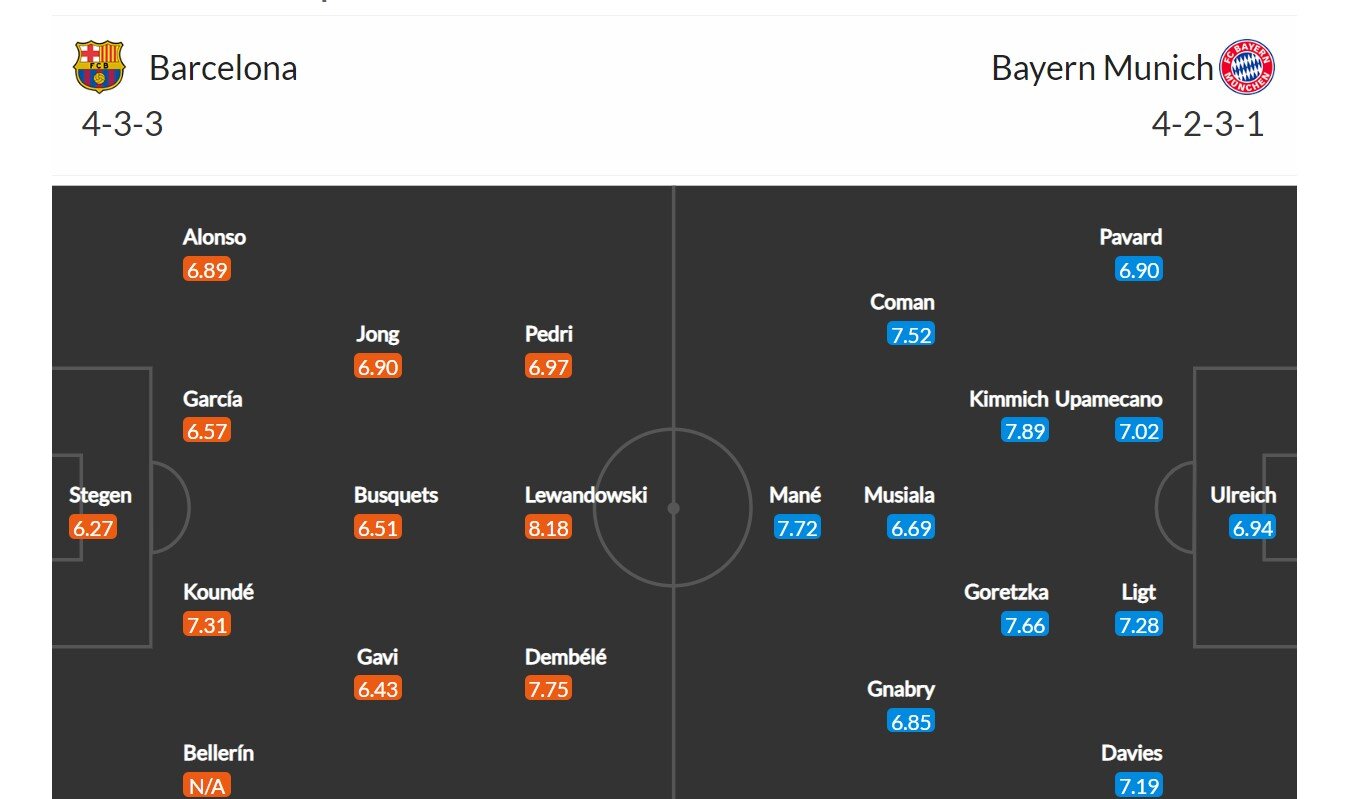This screenshot has height=799, width=1350.
Task: Click Bellerín's N/A rating badge
Action: [207, 786]
